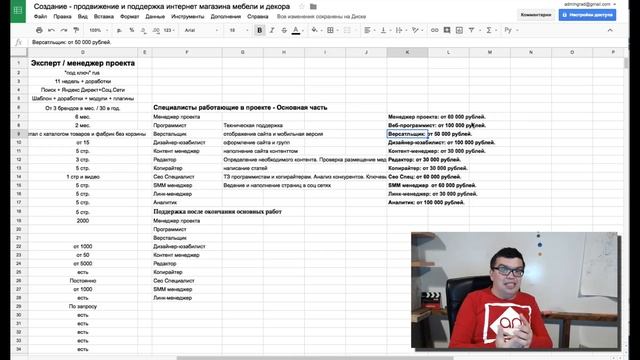Collapse the toolbar with chevron
The width and height of the screenshot is (640, 360).
click(x=610, y=30)
